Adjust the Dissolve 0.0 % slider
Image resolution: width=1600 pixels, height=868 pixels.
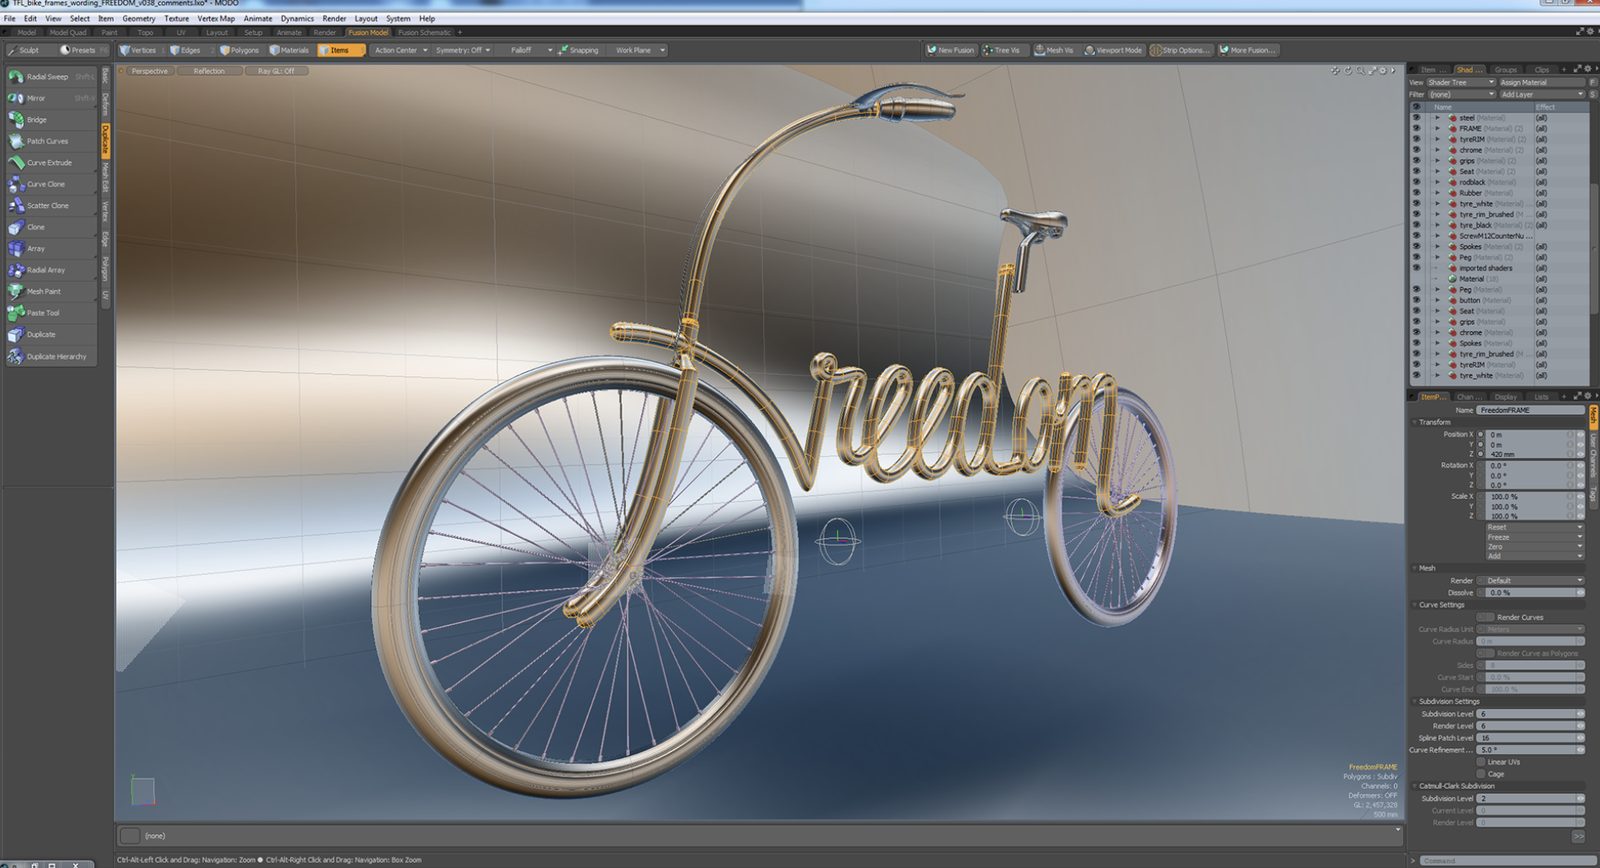click(1530, 592)
